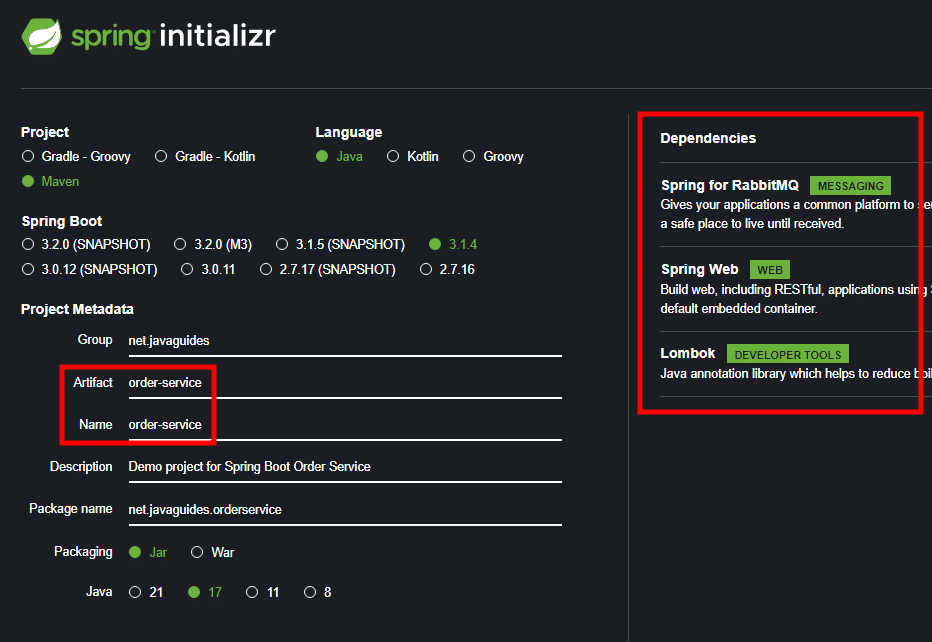Click the DEVELOPER TOOLS category tag

point(788,354)
